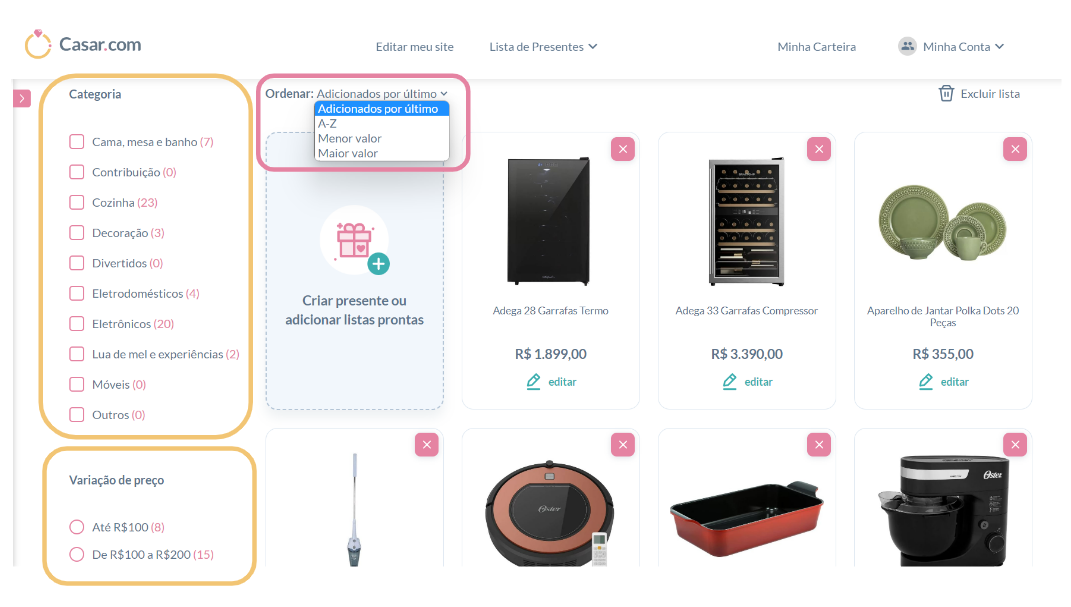Remove Adega 33 Garrafas Compressor with its X
This screenshot has height=607, width=1071.
(819, 149)
